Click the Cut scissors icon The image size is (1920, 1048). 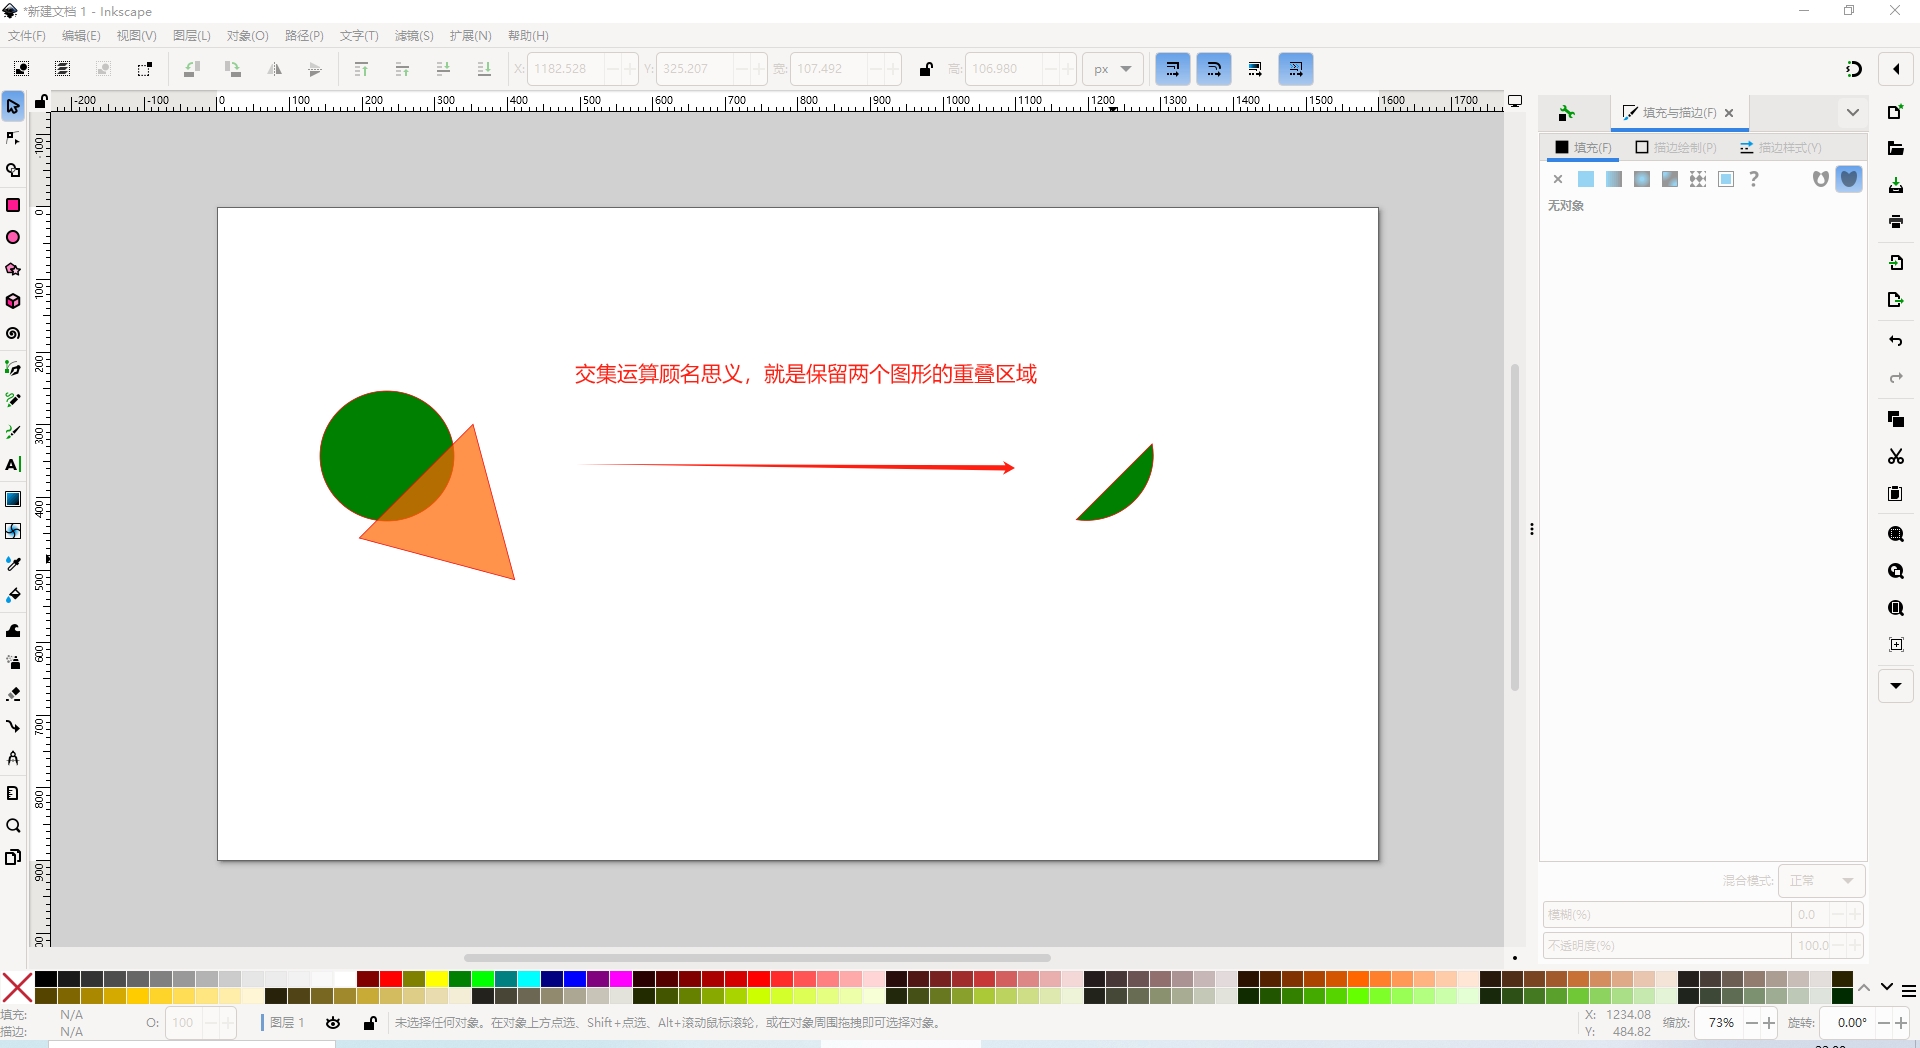(1895, 456)
